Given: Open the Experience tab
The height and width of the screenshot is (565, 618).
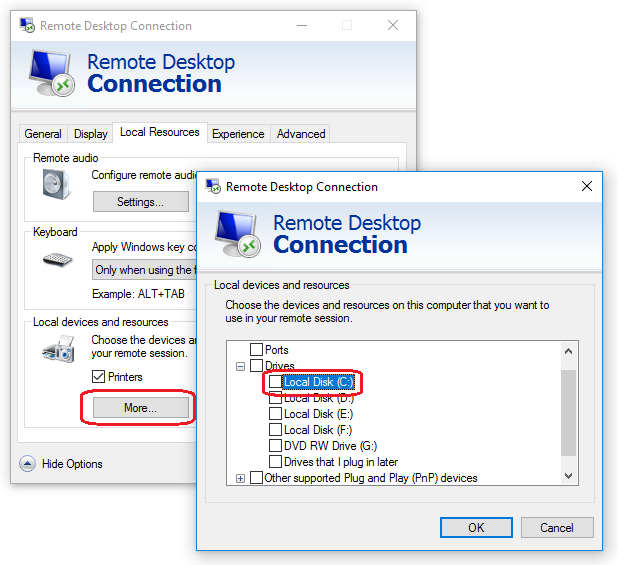Looking at the screenshot, I should (x=238, y=134).
